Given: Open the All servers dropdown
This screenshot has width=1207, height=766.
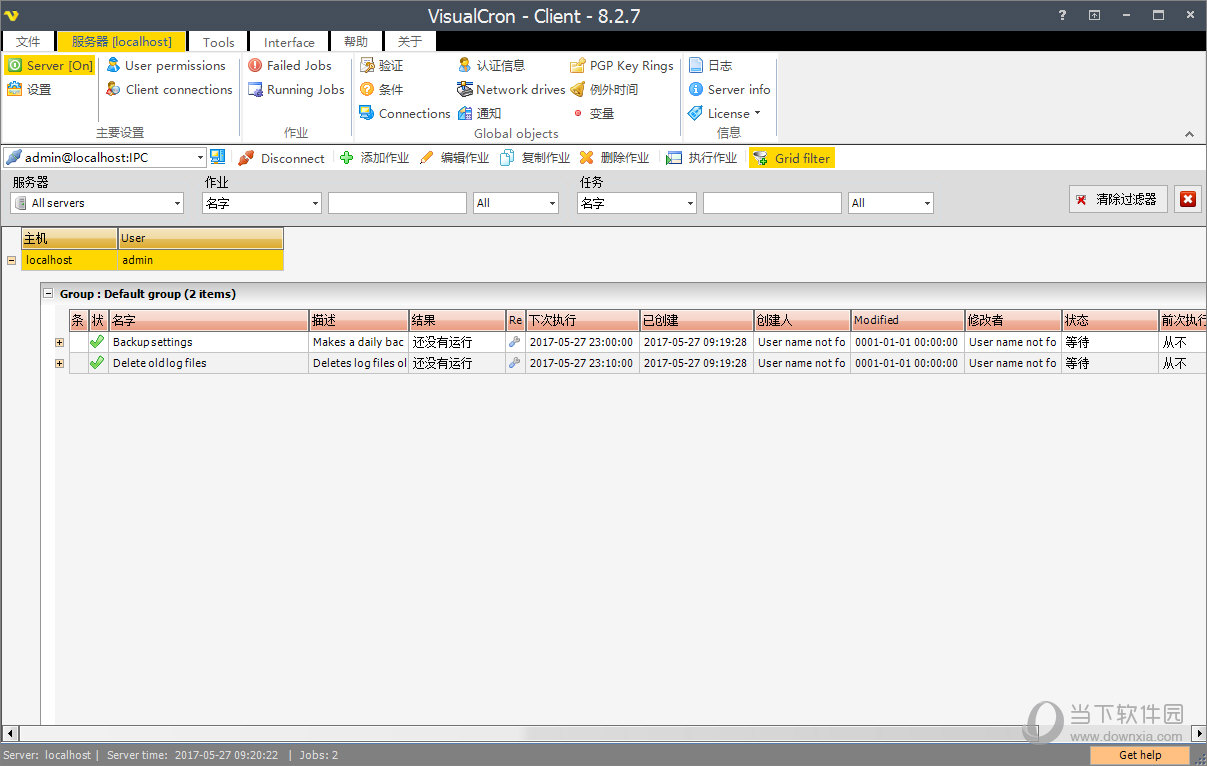Looking at the screenshot, I should 177,203.
